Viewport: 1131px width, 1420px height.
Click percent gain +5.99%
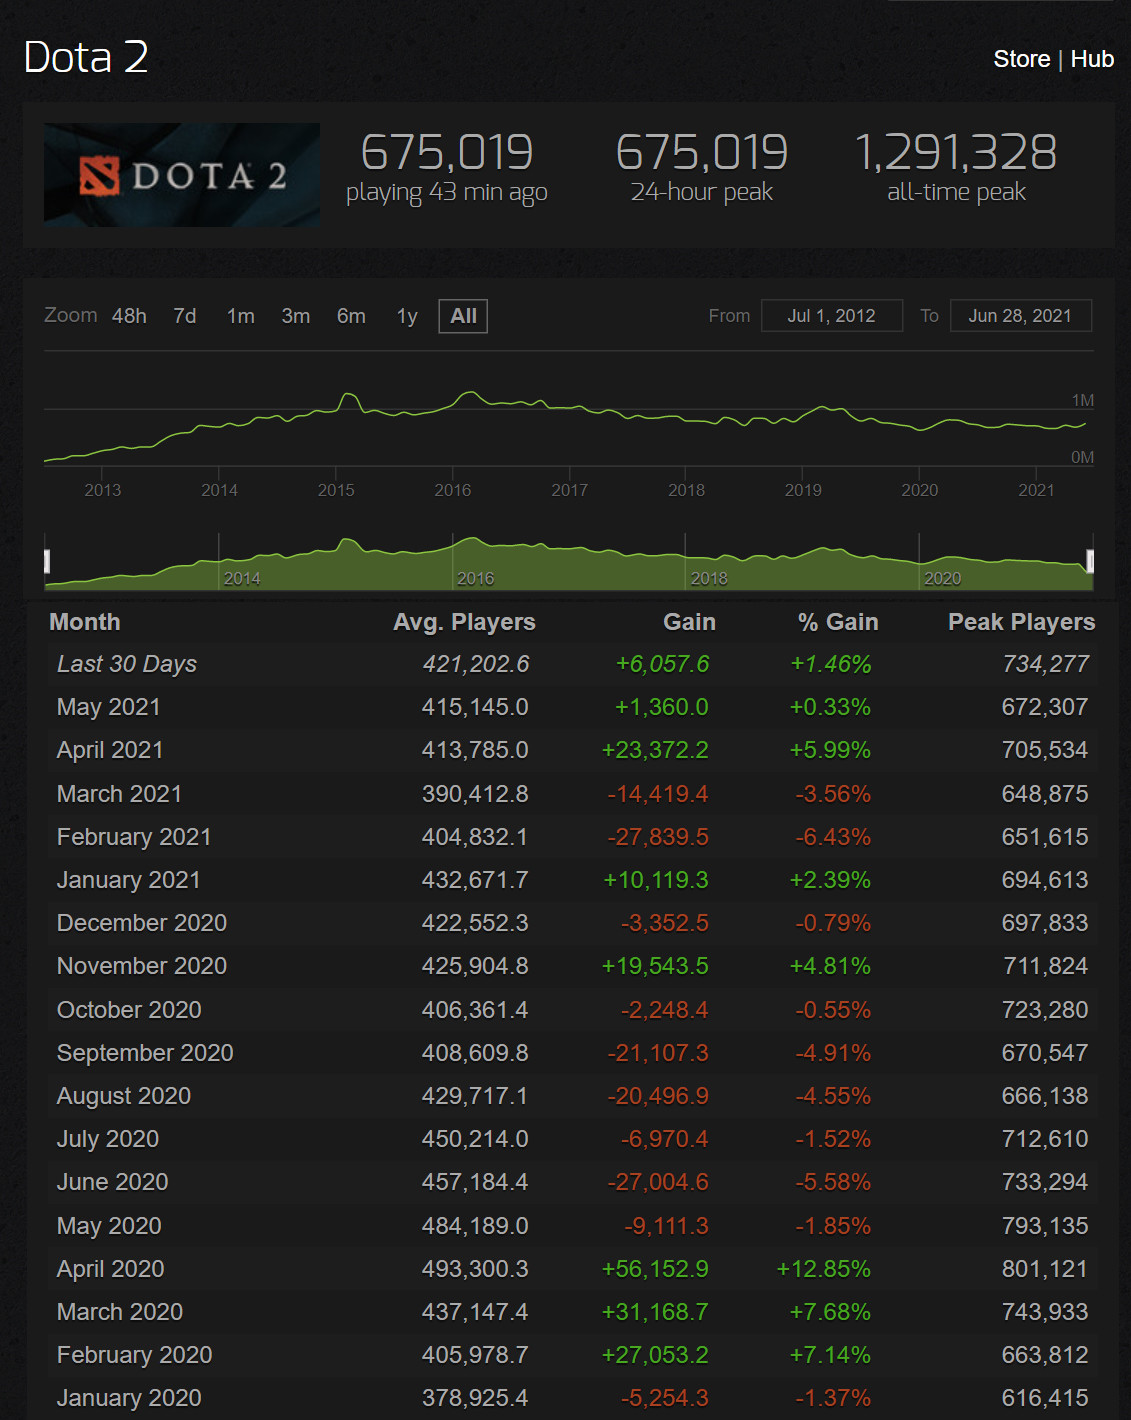point(830,750)
